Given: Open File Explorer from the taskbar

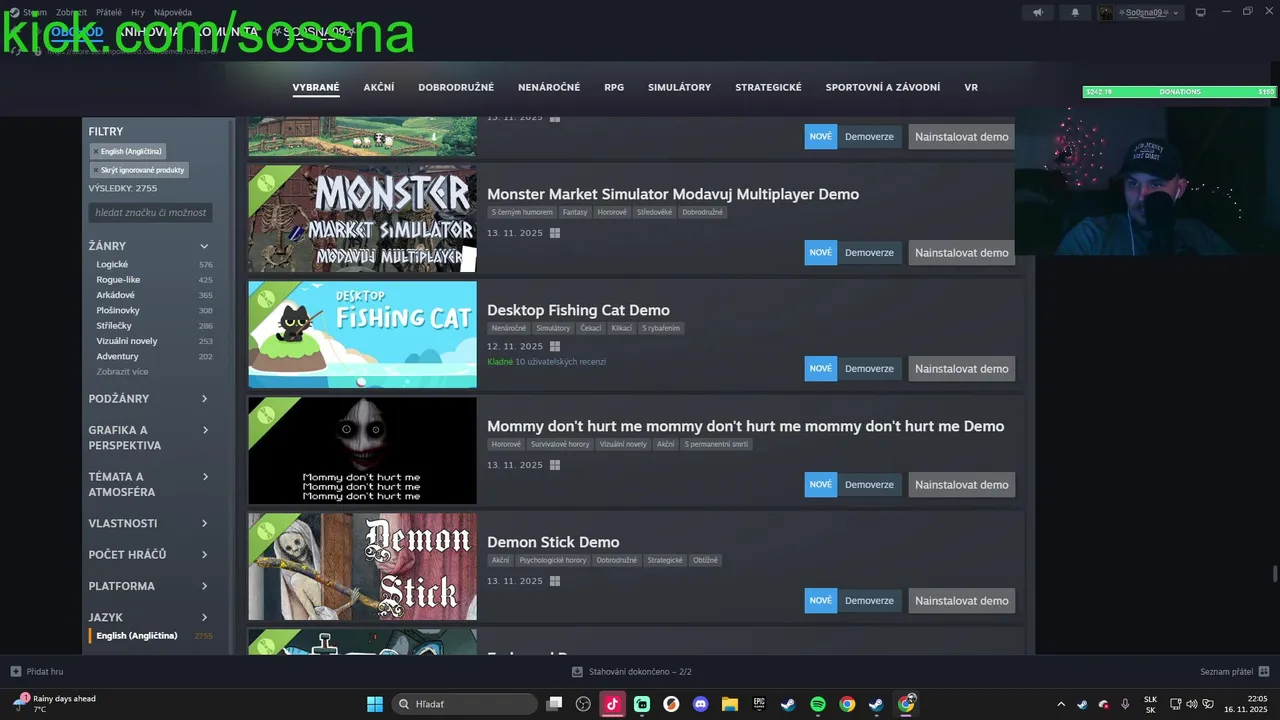Looking at the screenshot, I should pos(729,704).
